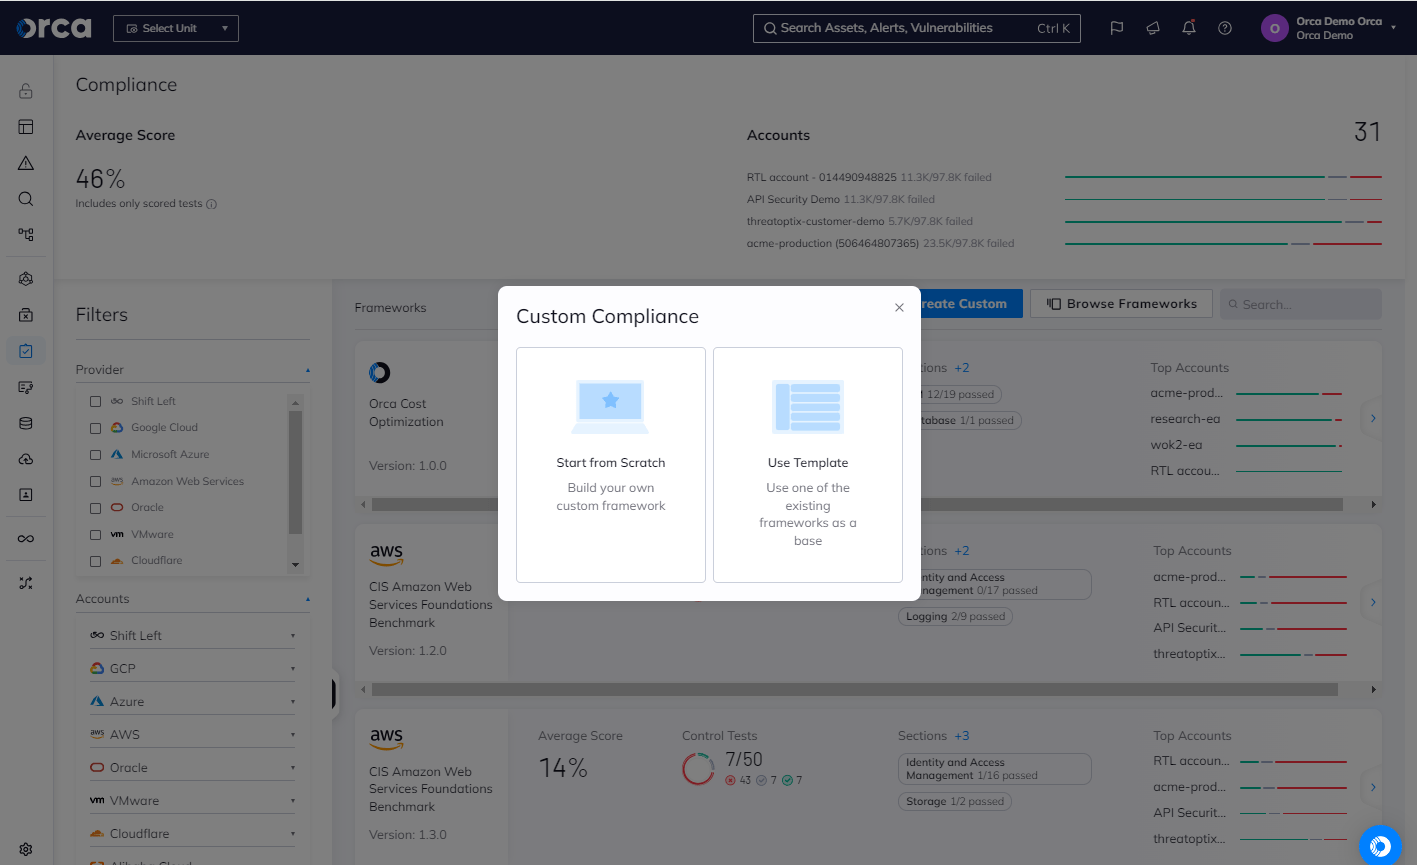Click the 7/50 Control Tests donut chart
This screenshot has height=865, width=1417.
698,768
